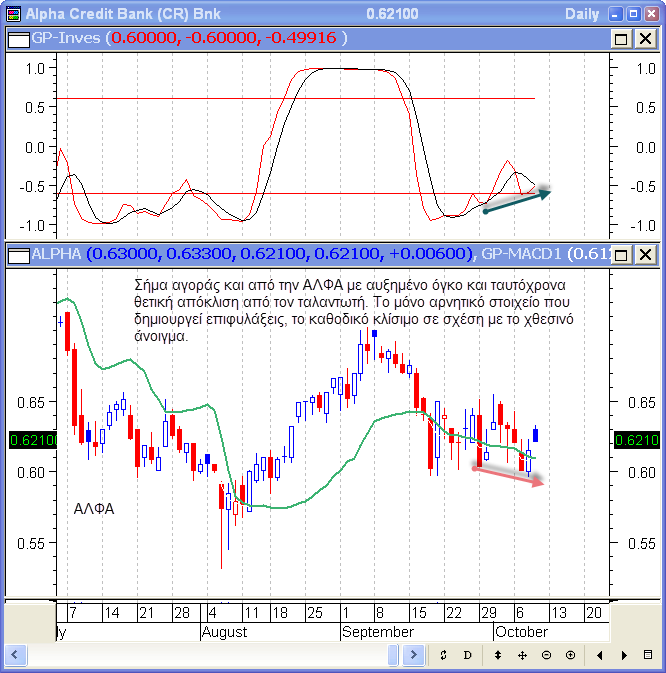
Task: Click the Daily periodicity label in title bar
Action: [x=582, y=14]
